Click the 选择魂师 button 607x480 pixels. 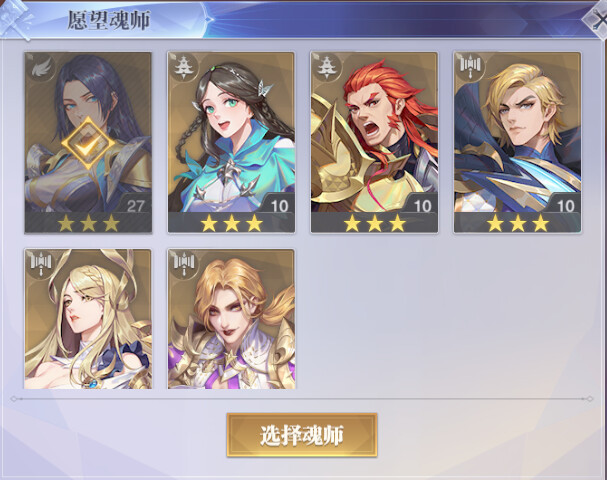[302, 435]
